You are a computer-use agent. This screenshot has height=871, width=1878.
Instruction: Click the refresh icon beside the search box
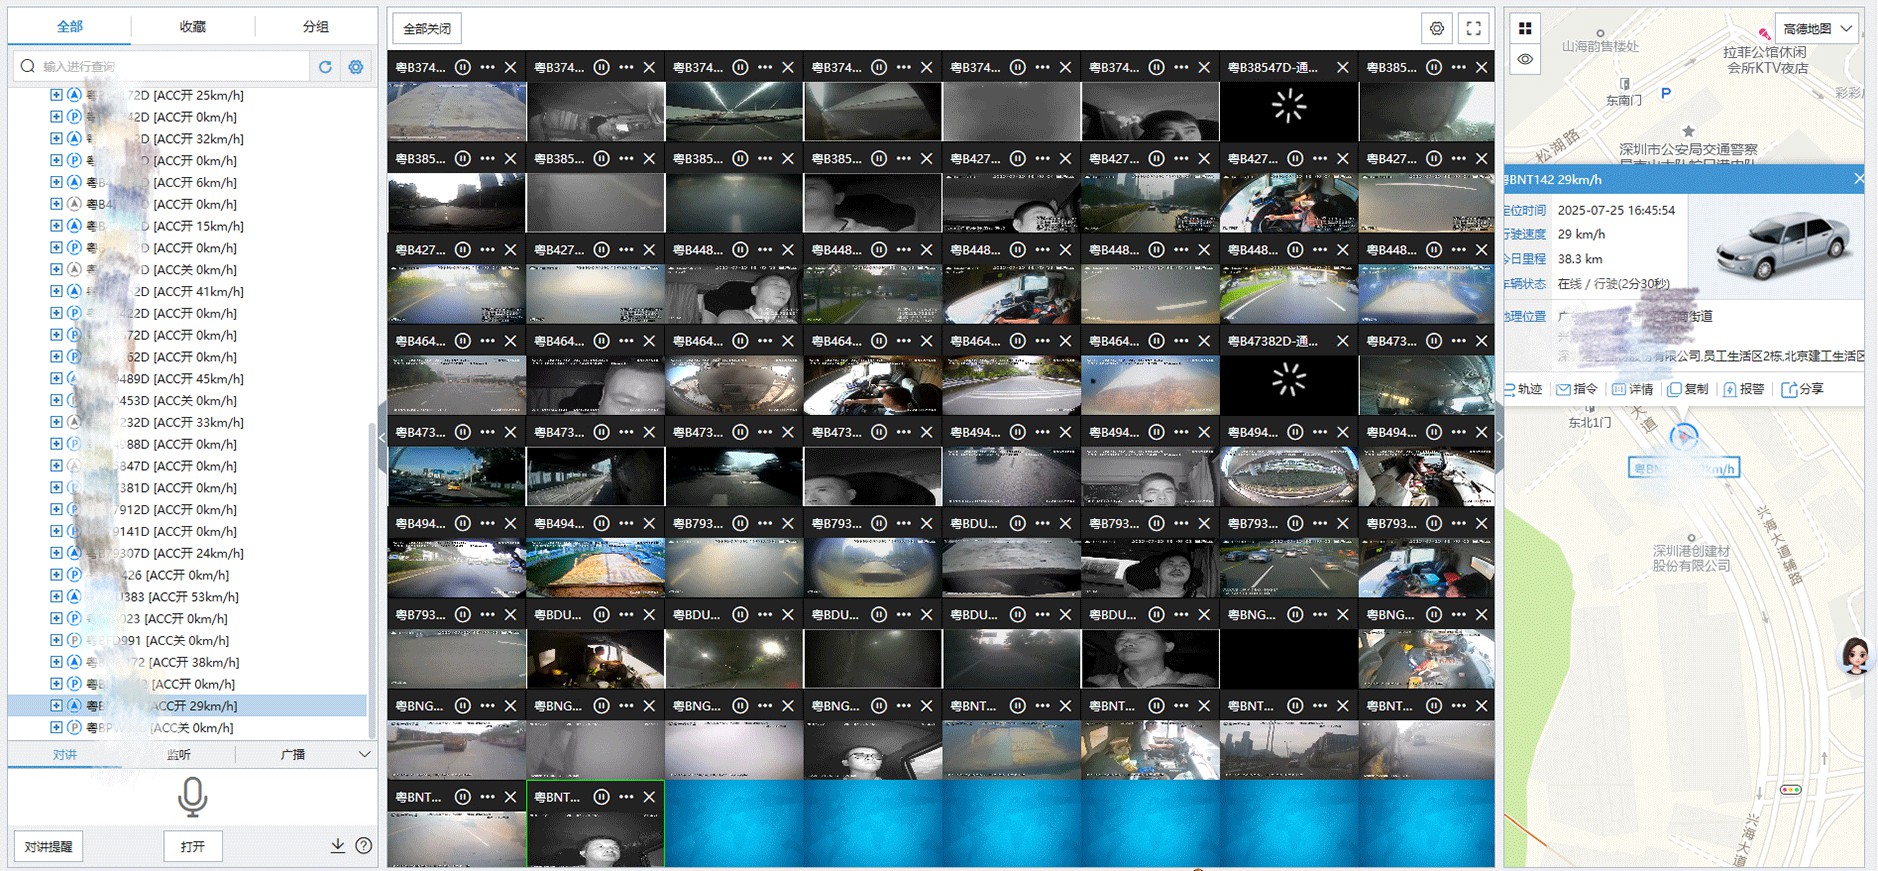(325, 67)
